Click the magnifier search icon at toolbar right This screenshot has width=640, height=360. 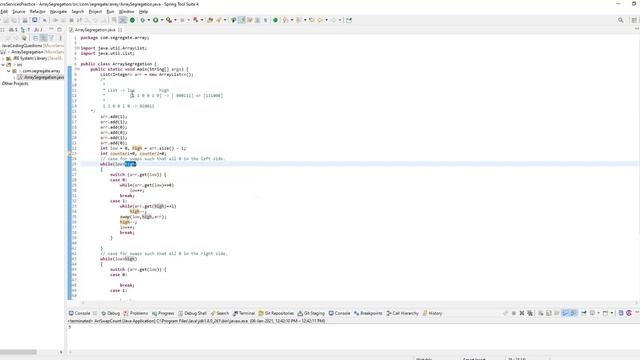620,20
